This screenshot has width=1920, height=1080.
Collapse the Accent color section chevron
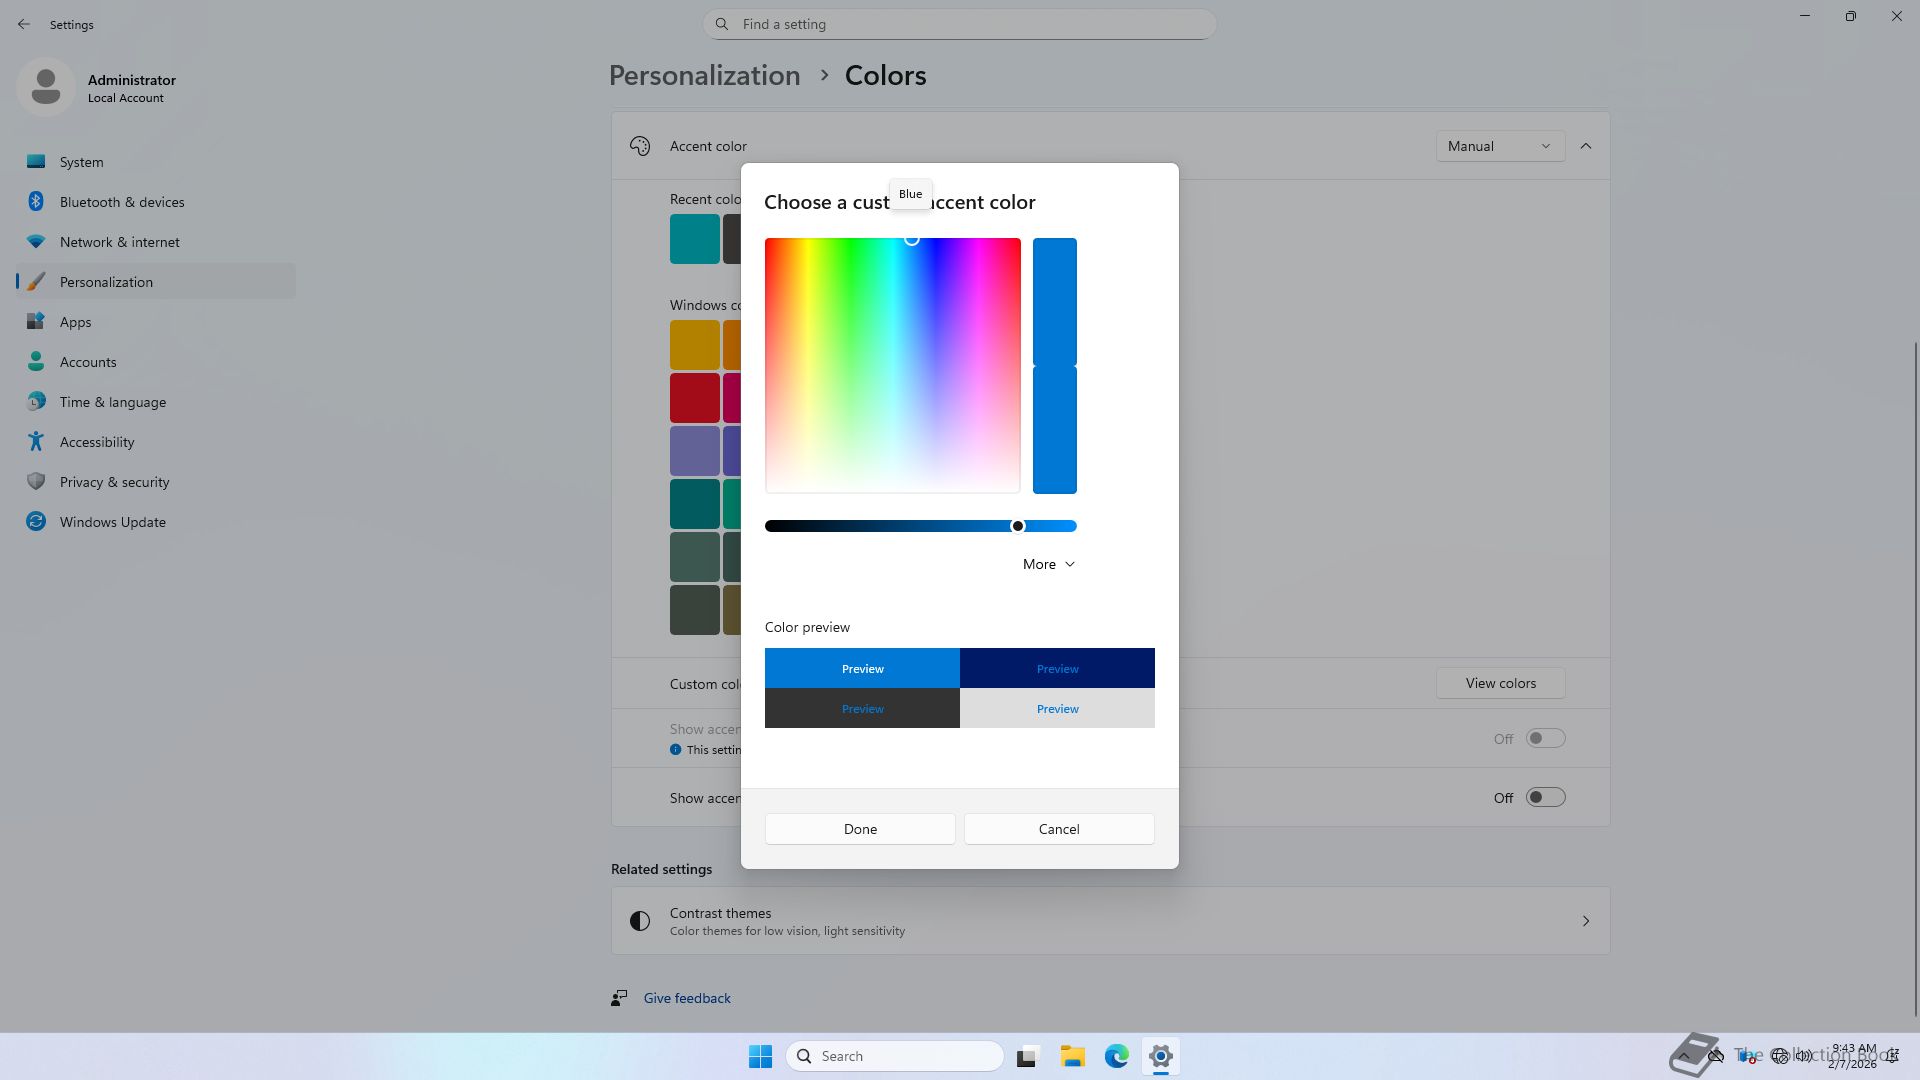pyautogui.click(x=1586, y=146)
